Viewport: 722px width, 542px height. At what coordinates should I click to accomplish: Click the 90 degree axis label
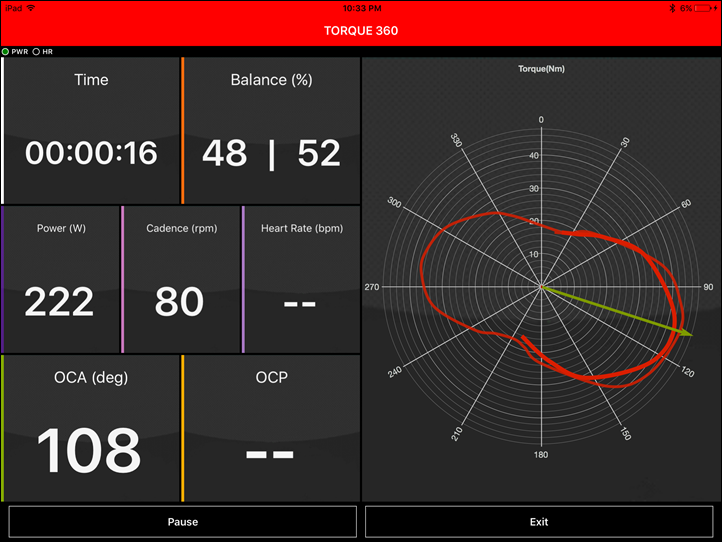click(708, 287)
